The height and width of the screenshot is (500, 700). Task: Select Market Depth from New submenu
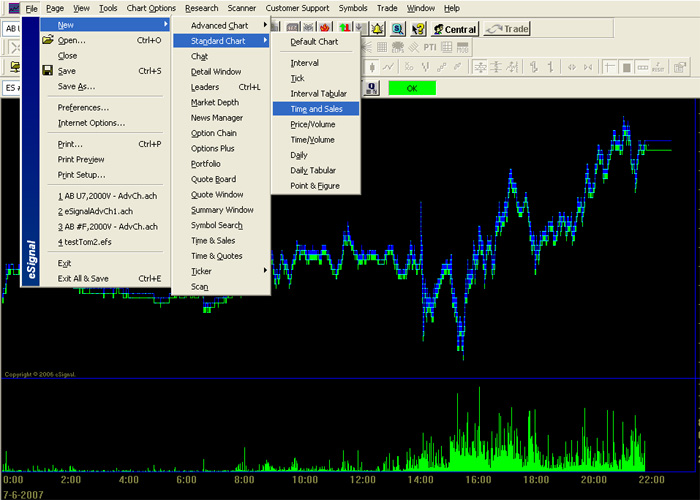click(217, 102)
